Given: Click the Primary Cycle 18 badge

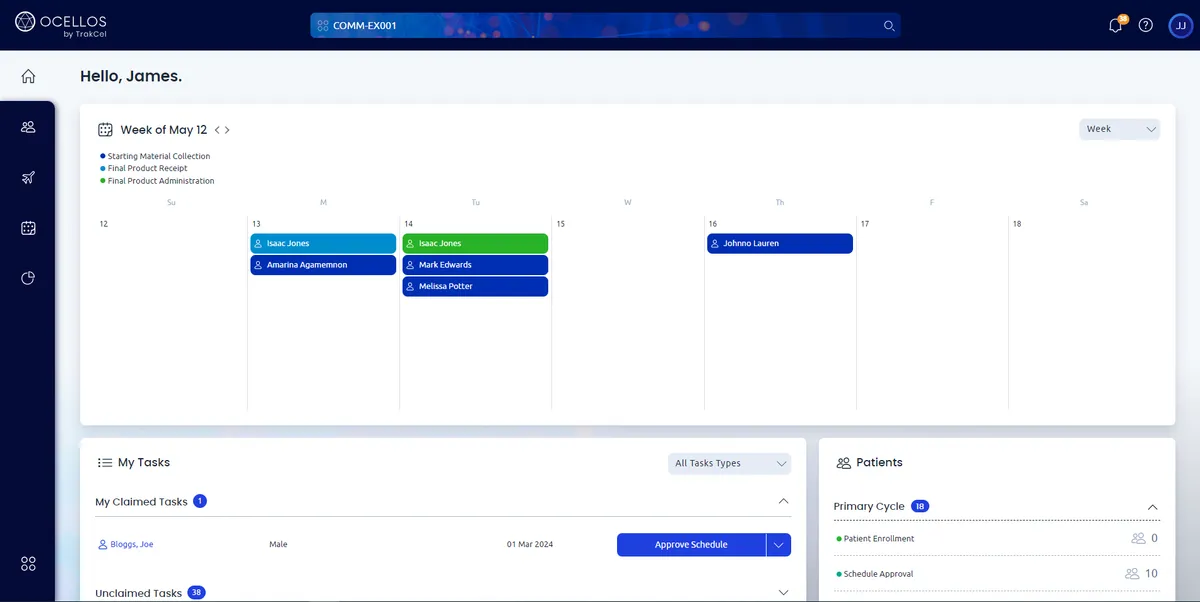Looking at the screenshot, I should (x=920, y=507).
